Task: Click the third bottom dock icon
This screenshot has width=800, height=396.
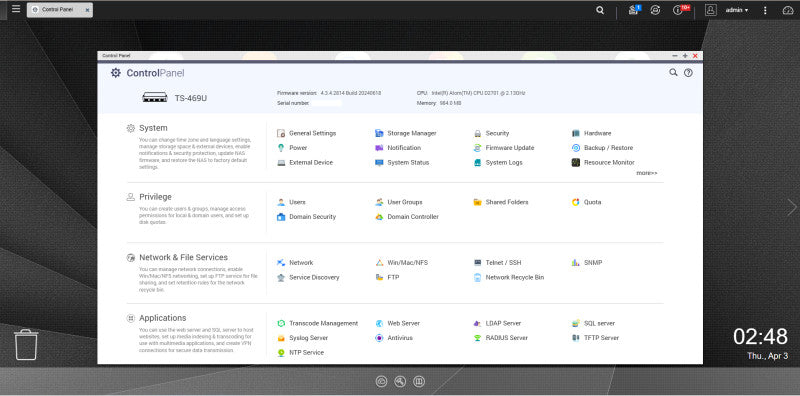Action: tap(419, 381)
